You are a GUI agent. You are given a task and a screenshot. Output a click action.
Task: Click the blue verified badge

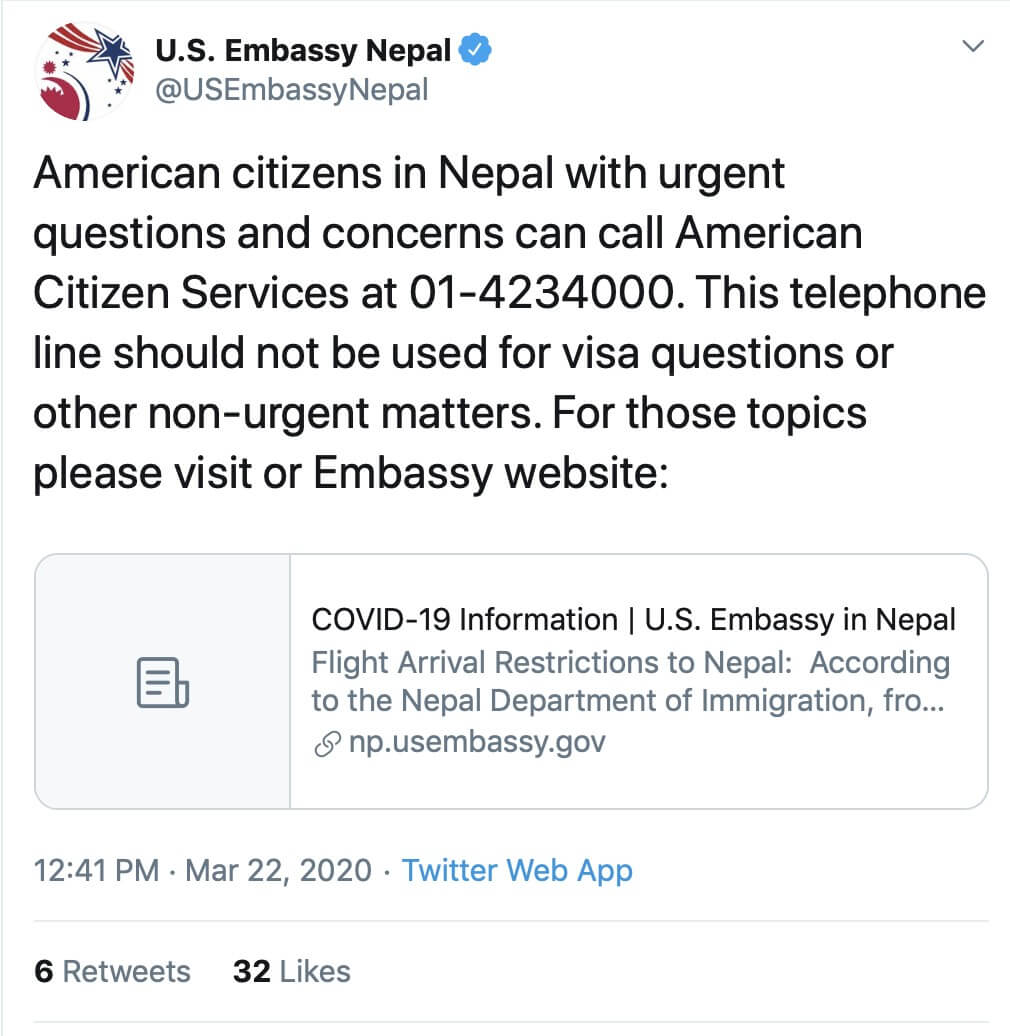click(472, 49)
